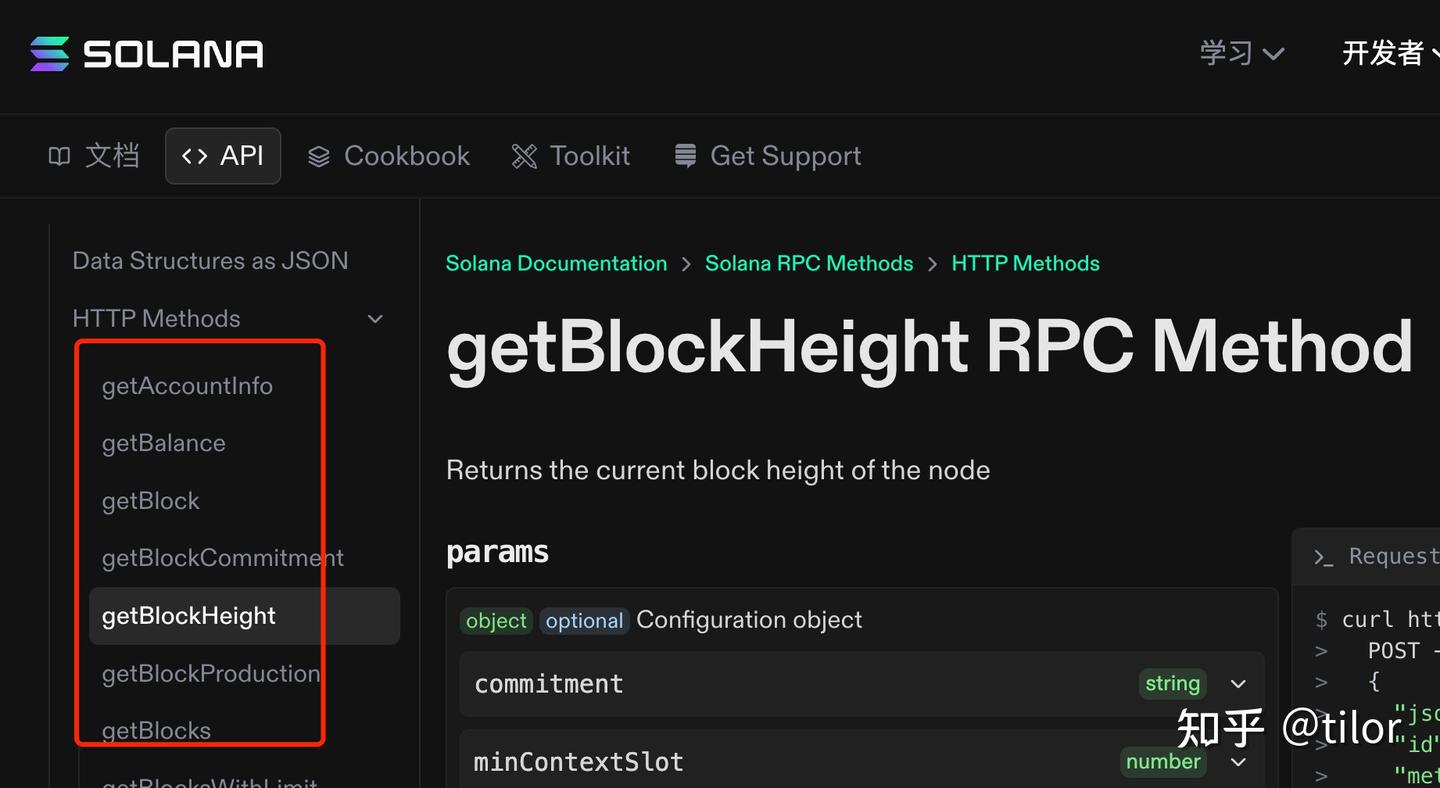Navigate to getBlockProduction method

211,673
